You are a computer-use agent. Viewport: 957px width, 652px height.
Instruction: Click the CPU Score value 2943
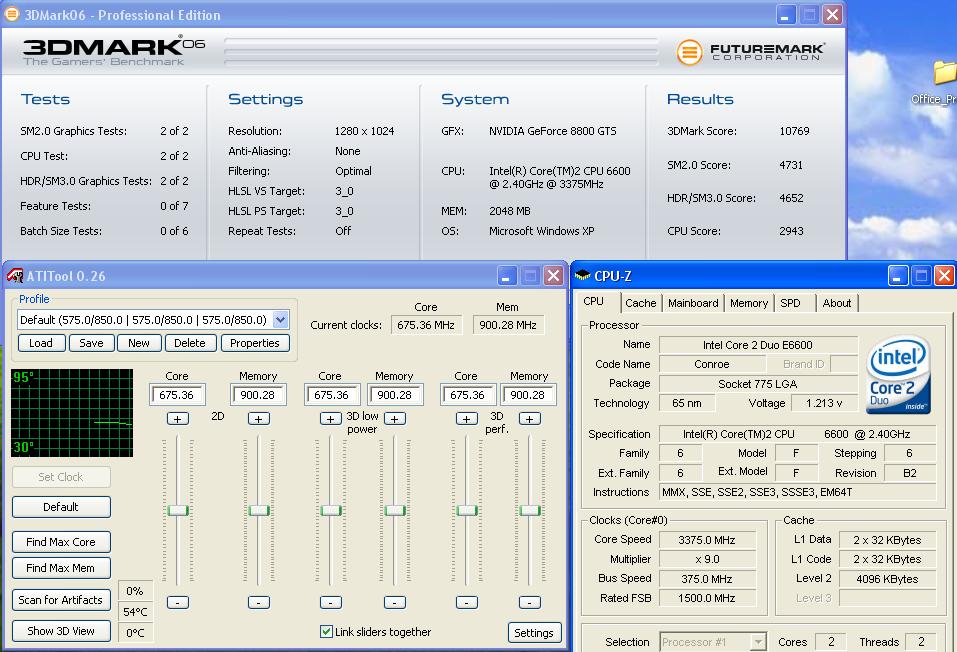[x=792, y=231]
